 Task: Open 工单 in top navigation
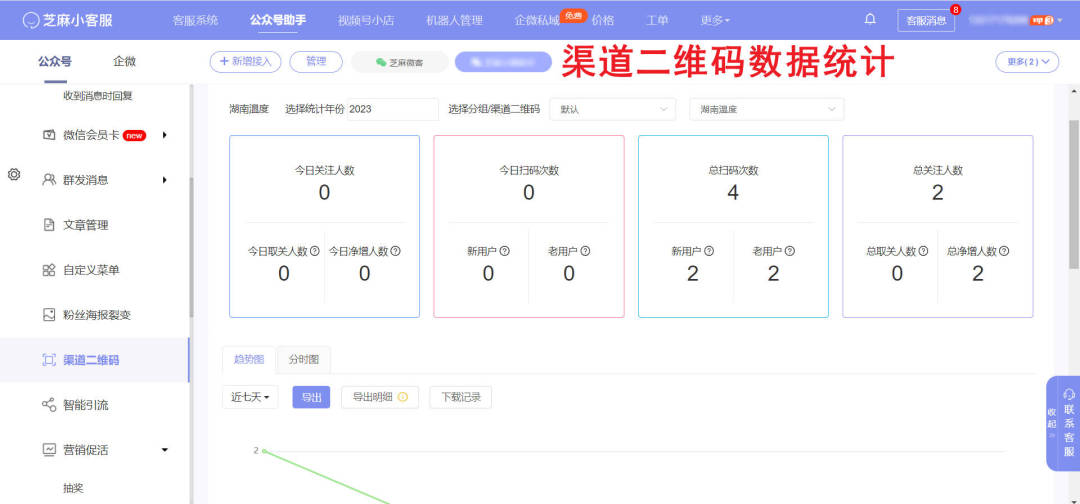tap(657, 20)
